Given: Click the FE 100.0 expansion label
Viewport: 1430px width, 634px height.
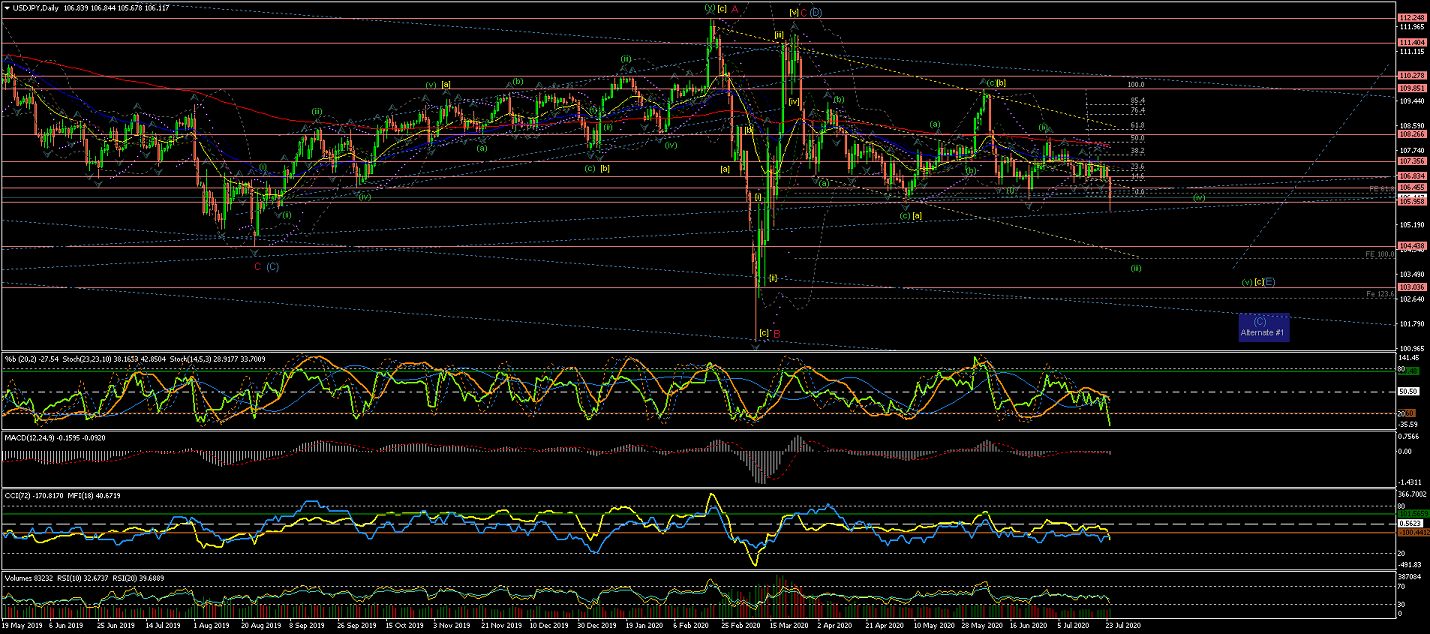Looking at the screenshot, I should click(1380, 255).
